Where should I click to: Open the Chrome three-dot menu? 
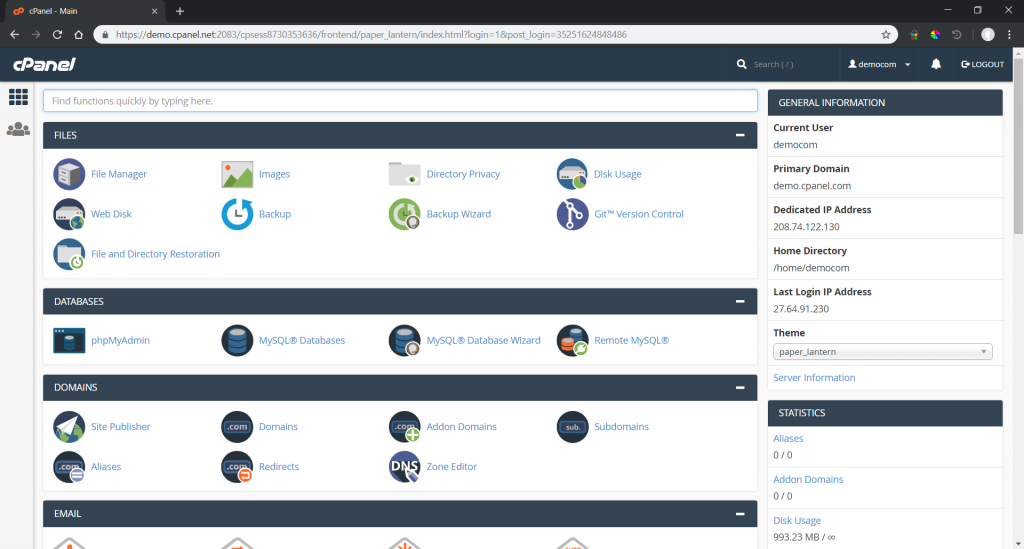[1010, 35]
